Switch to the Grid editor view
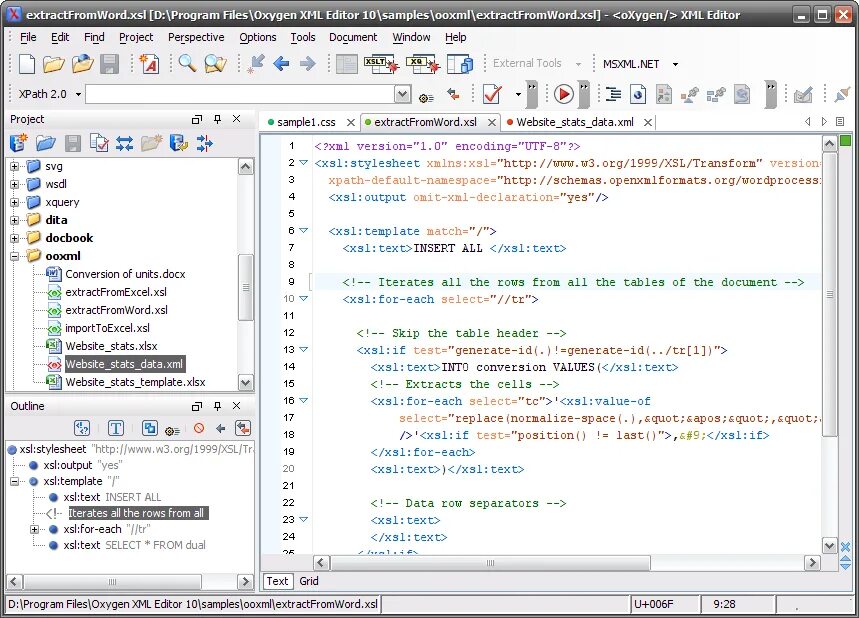859x618 pixels. tap(309, 581)
